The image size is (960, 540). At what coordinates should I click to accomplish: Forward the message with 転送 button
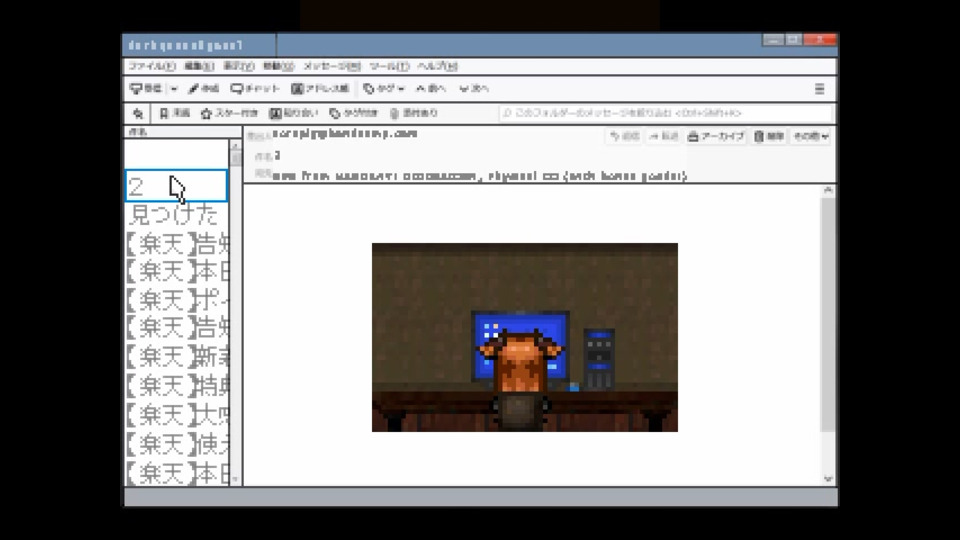coord(664,137)
